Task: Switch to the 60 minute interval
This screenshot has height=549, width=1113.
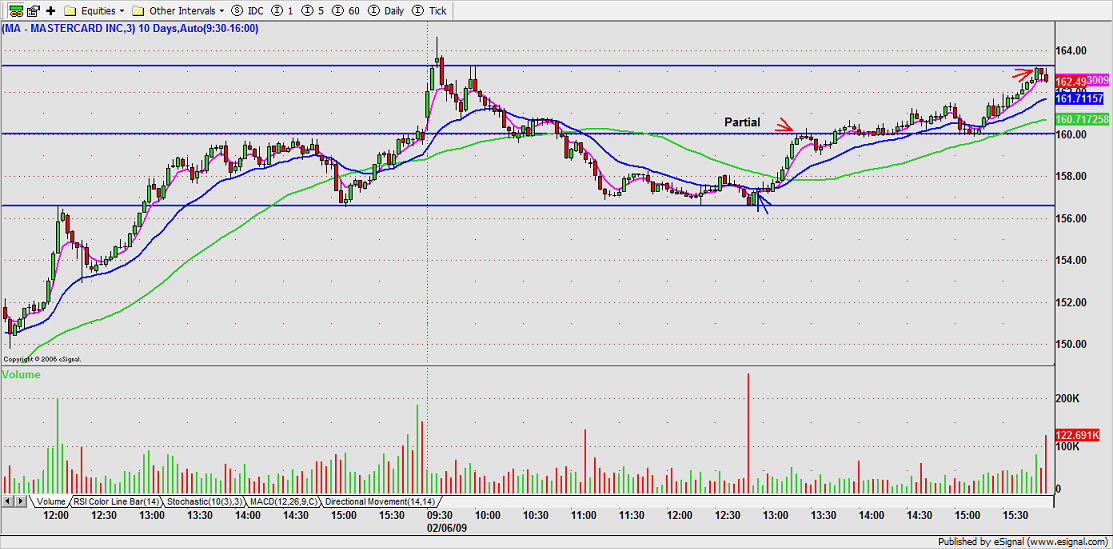Action: pos(344,11)
